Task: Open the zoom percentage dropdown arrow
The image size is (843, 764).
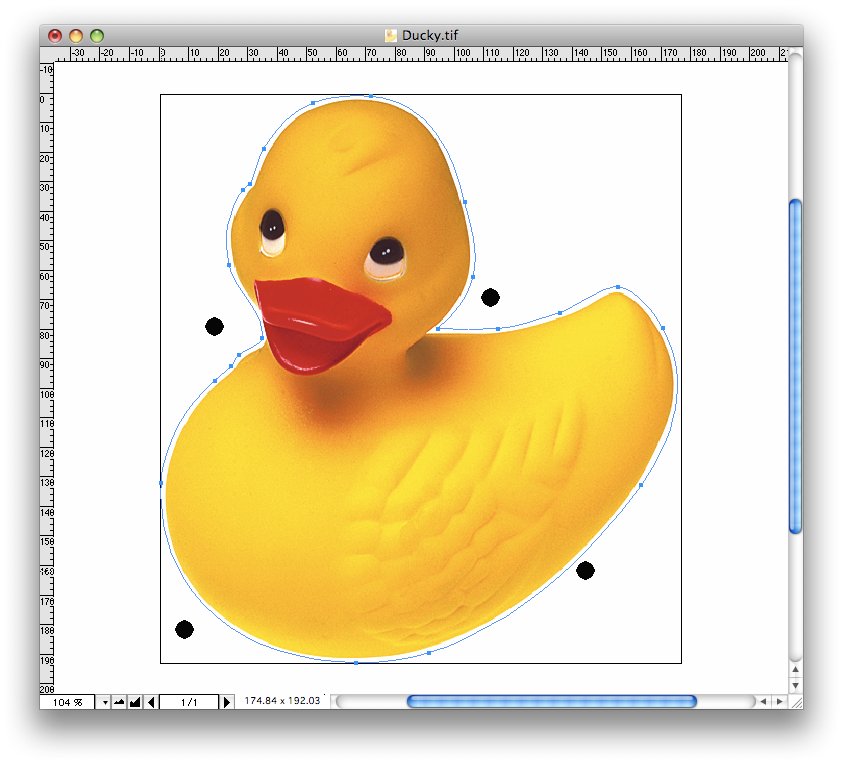Action: [x=104, y=702]
